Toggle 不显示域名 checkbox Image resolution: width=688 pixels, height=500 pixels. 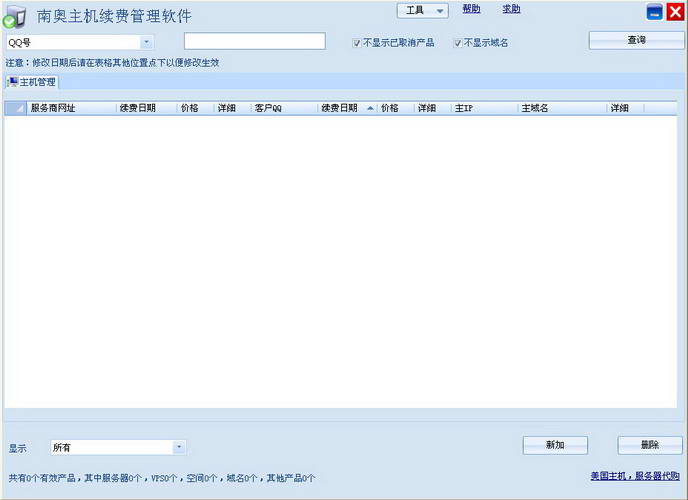pyautogui.click(x=457, y=43)
